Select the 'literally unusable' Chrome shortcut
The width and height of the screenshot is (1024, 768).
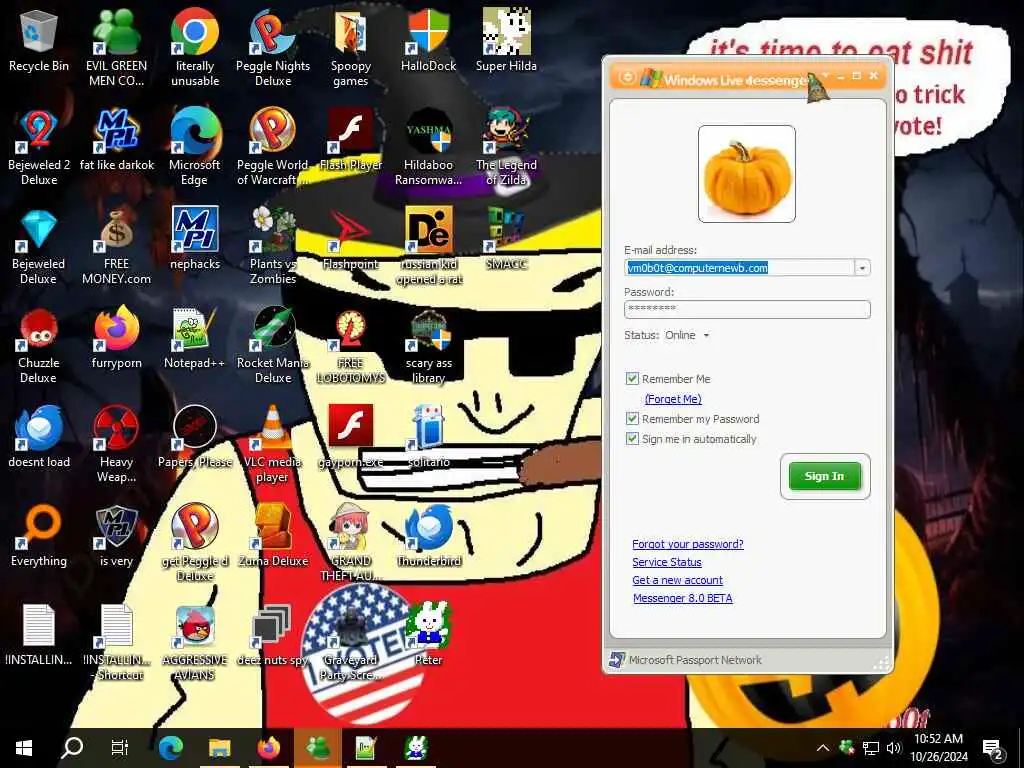[195, 49]
